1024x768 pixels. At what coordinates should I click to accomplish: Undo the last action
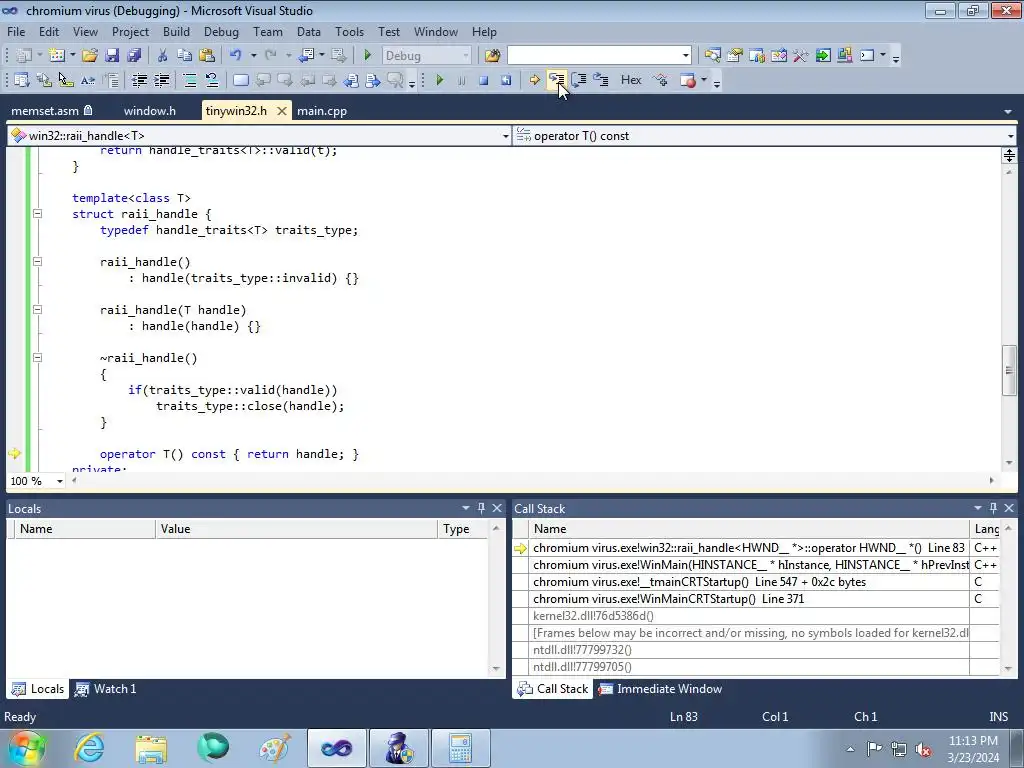[236, 56]
